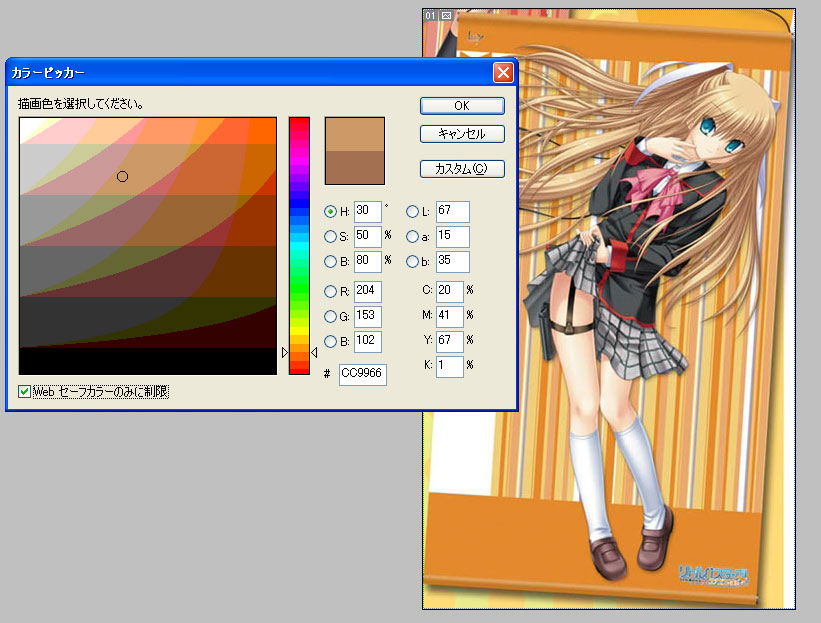Click the M magenta field showing 41
This screenshot has width=821, height=623.
[x=450, y=316]
